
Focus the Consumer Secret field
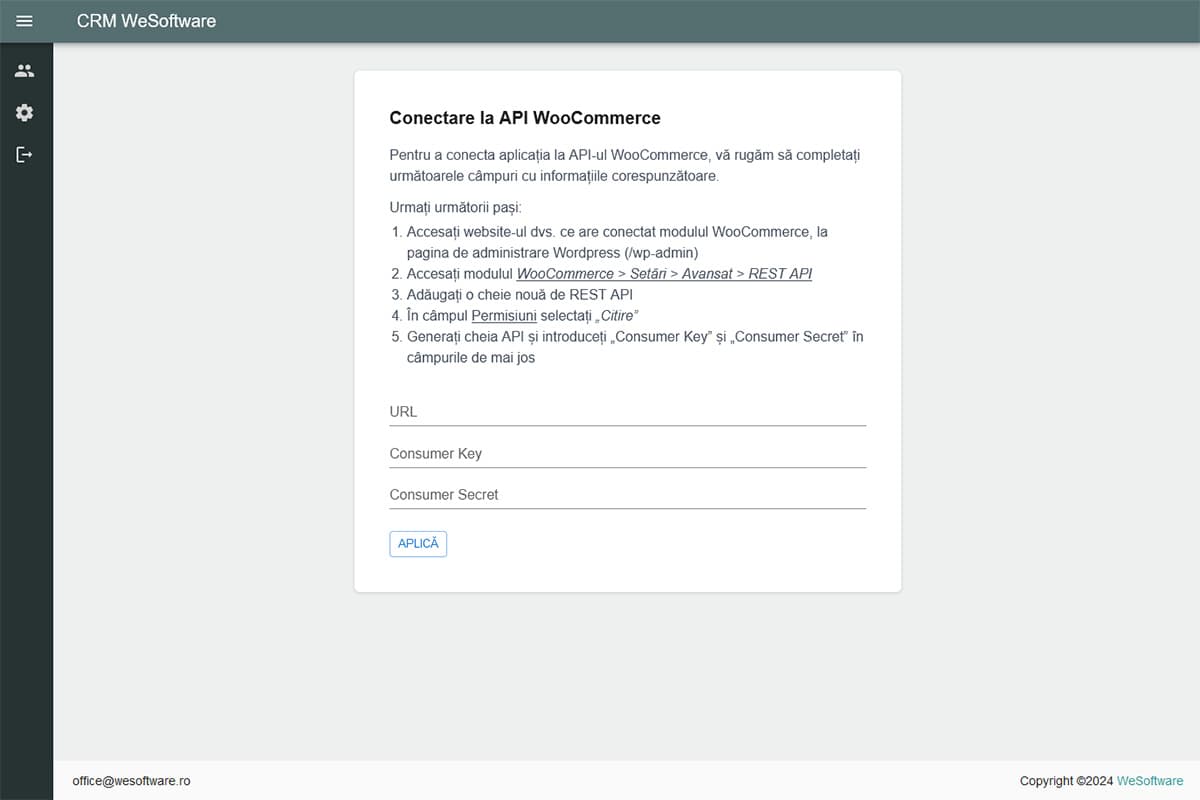tap(627, 495)
